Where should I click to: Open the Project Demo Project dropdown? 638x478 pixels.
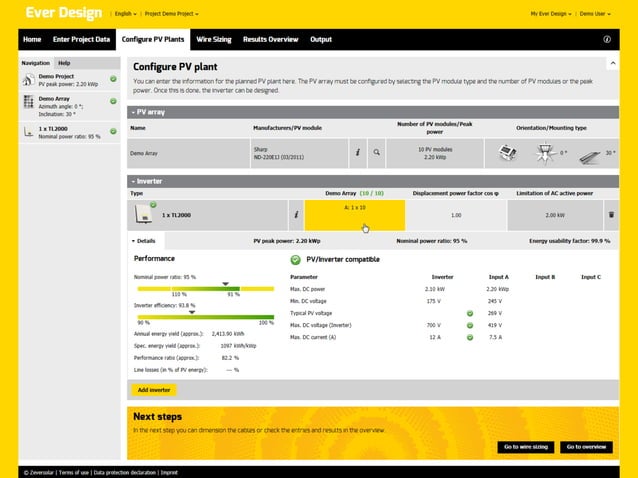[170, 14]
